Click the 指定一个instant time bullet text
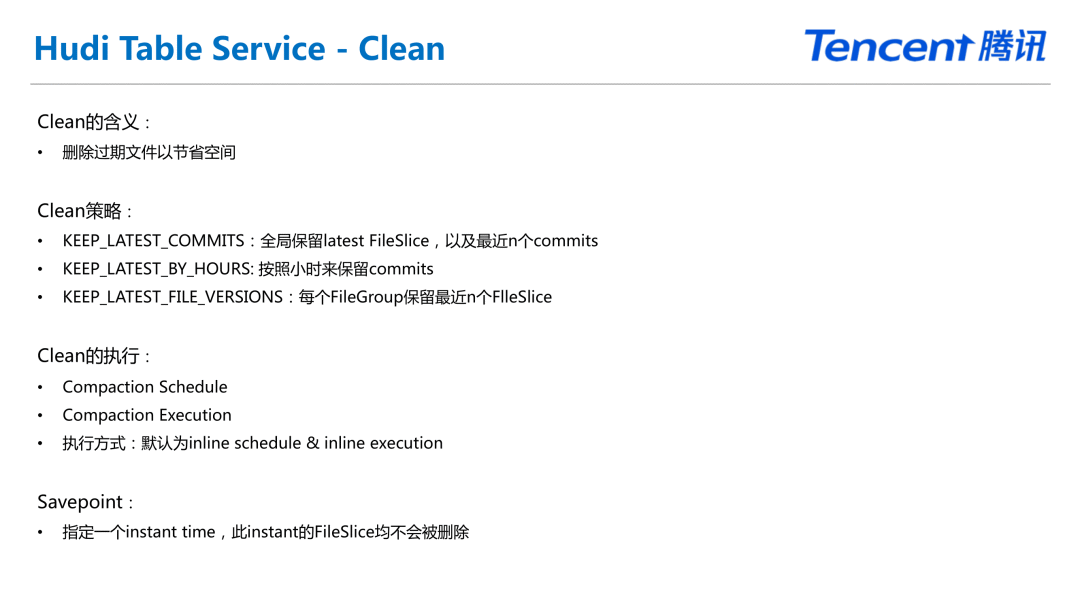 tap(266, 532)
